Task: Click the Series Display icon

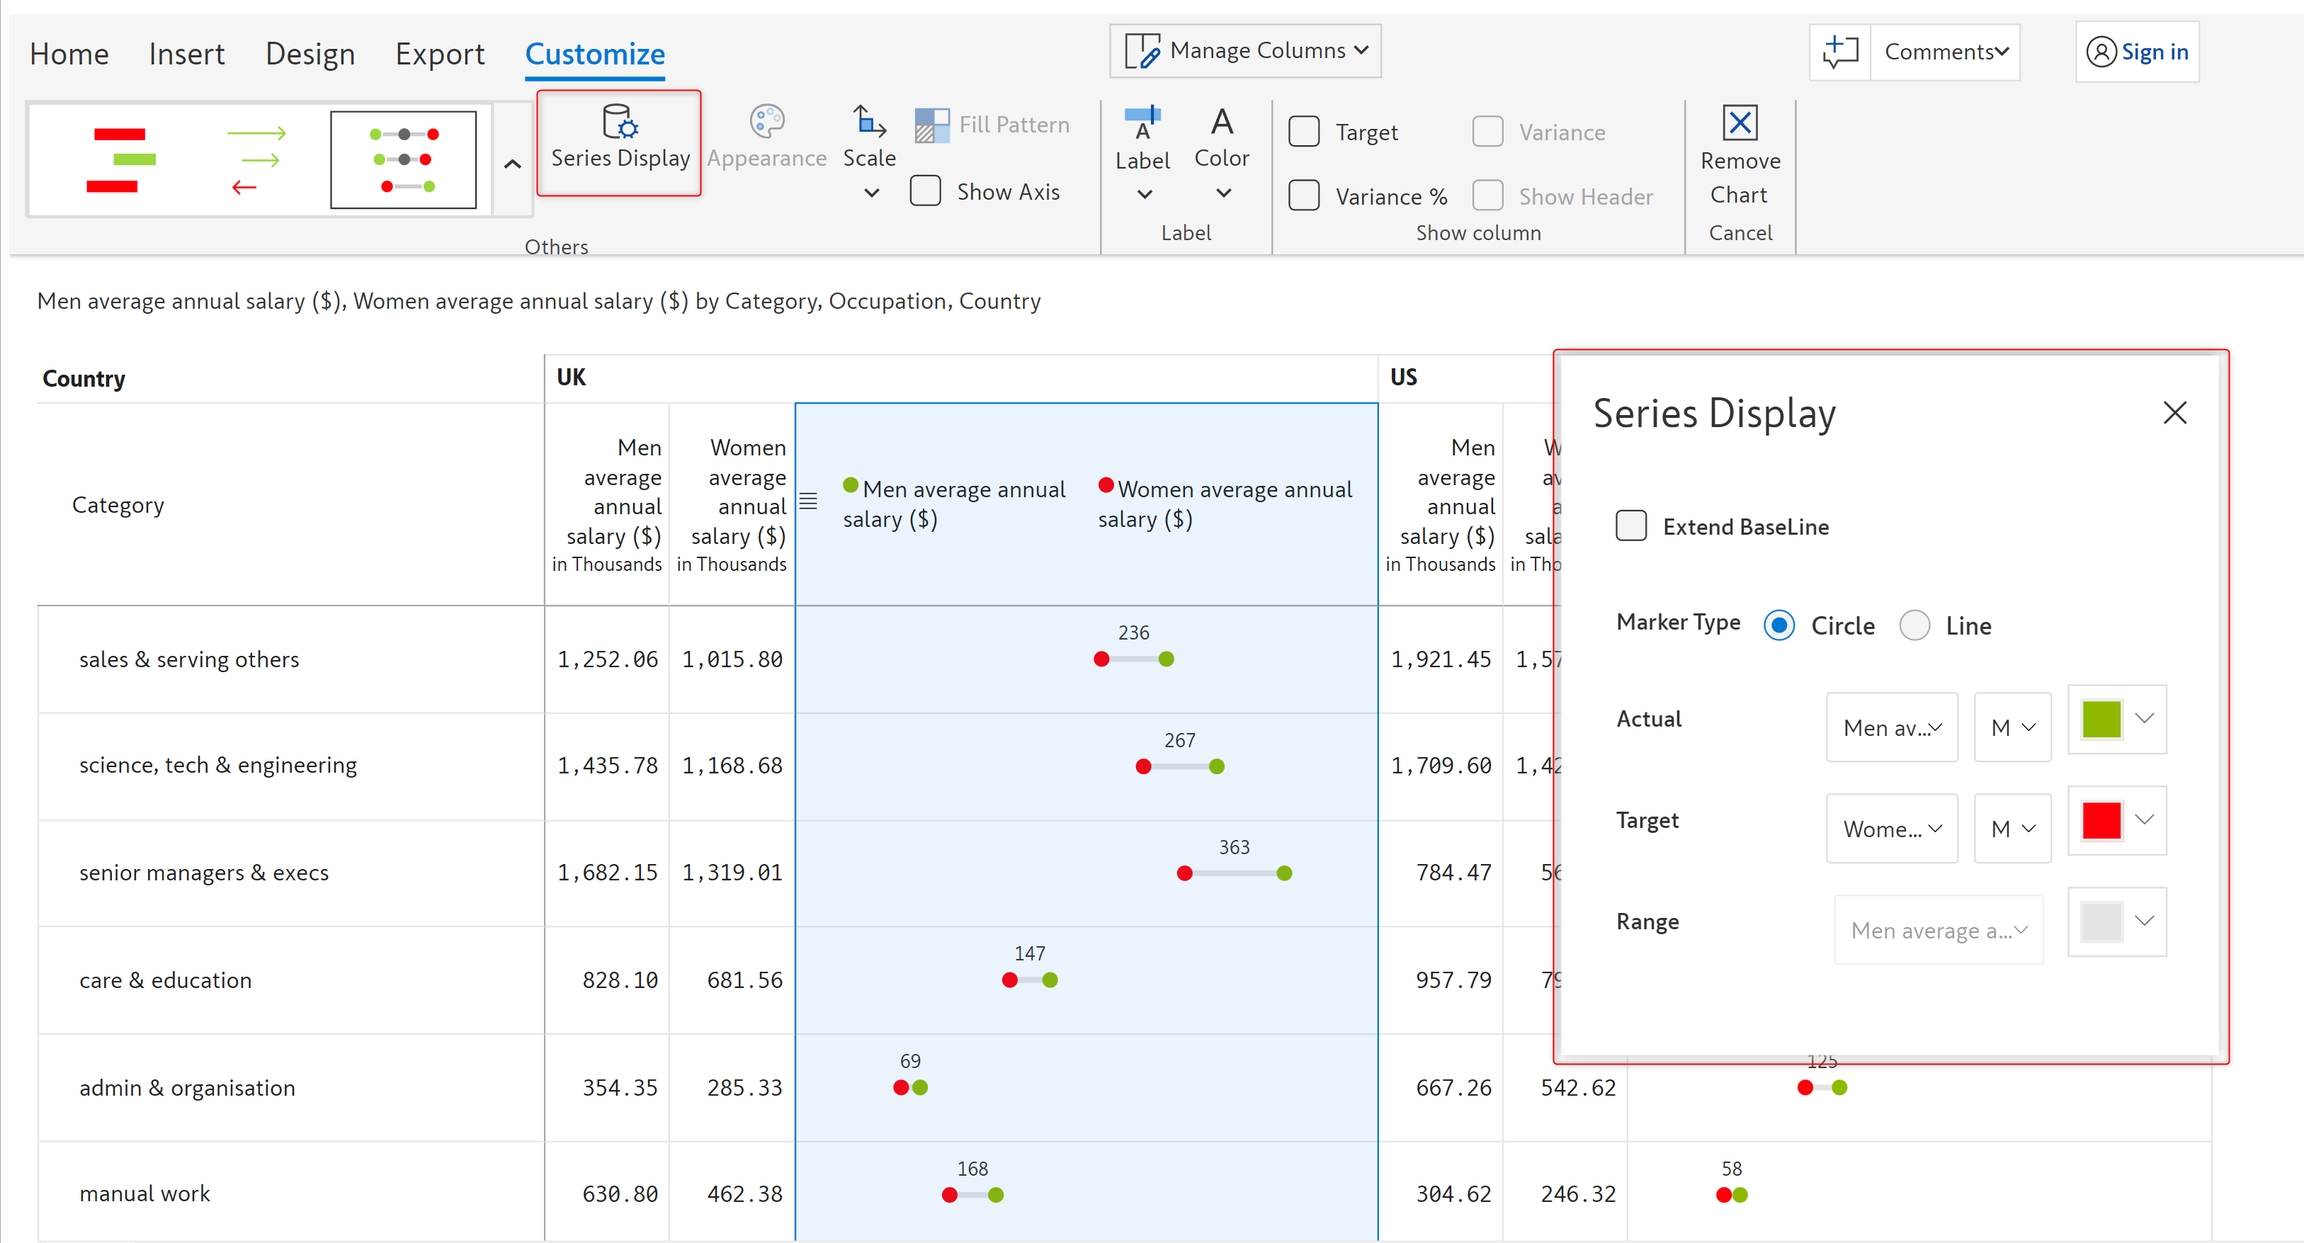Action: [619, 124]
